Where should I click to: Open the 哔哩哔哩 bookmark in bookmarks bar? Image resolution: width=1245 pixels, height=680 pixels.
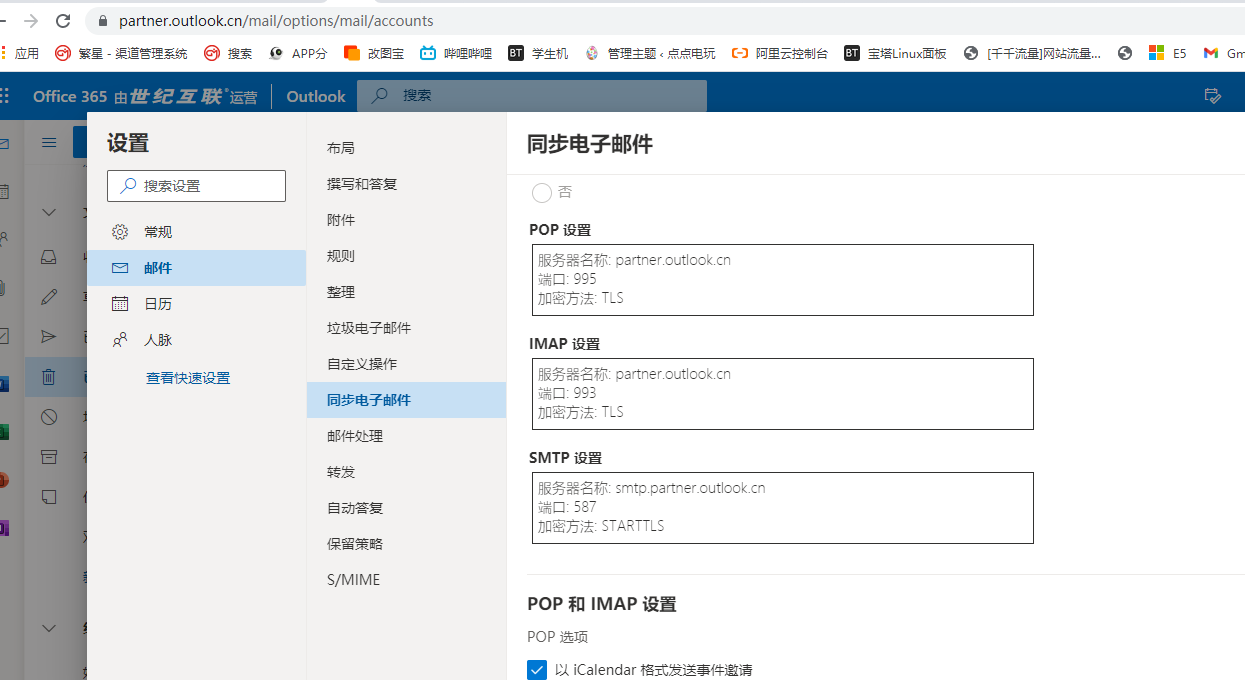[457, 54]
